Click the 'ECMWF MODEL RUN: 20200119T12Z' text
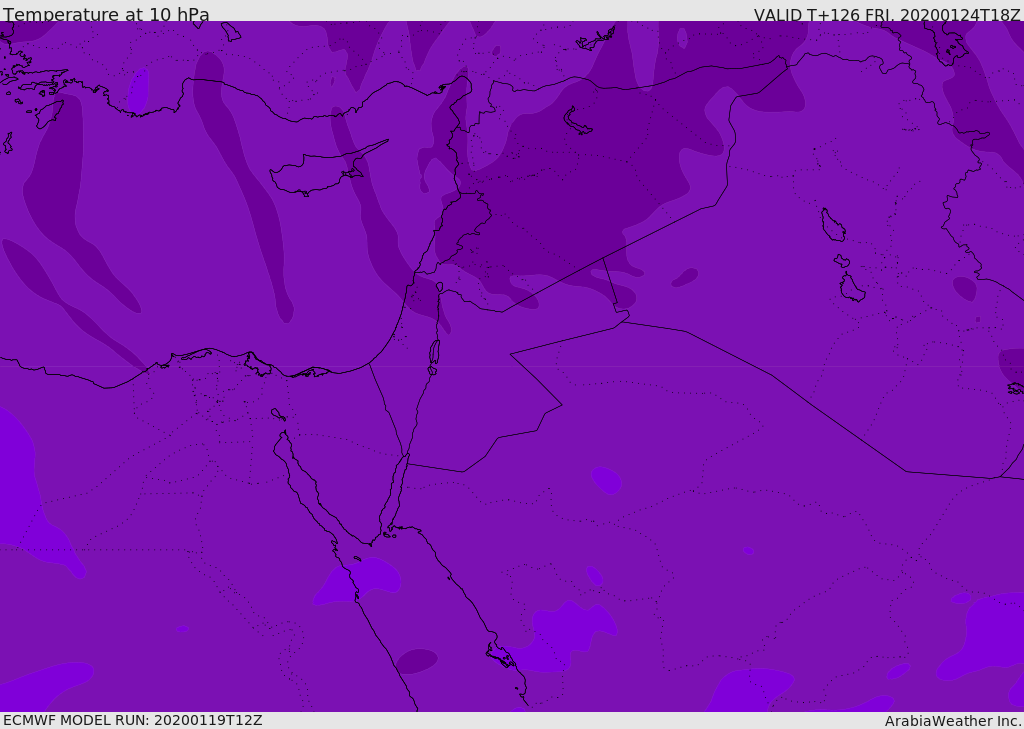The image size is (1024, 729). click(x=133, y=721)
